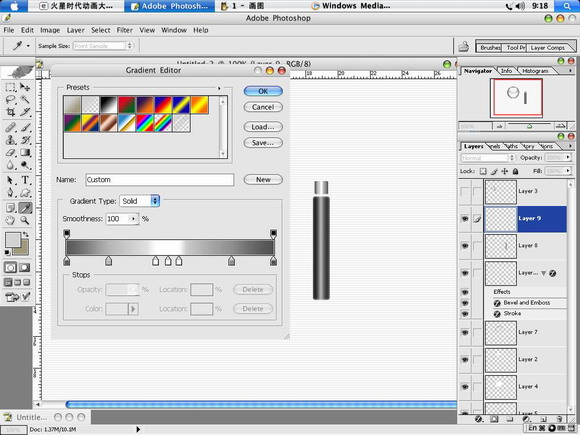This screenshot has height=435, width=580.
Task: Click Cancel in Gradient Editor
Action: pyautogui.click(x=263, y=107)
